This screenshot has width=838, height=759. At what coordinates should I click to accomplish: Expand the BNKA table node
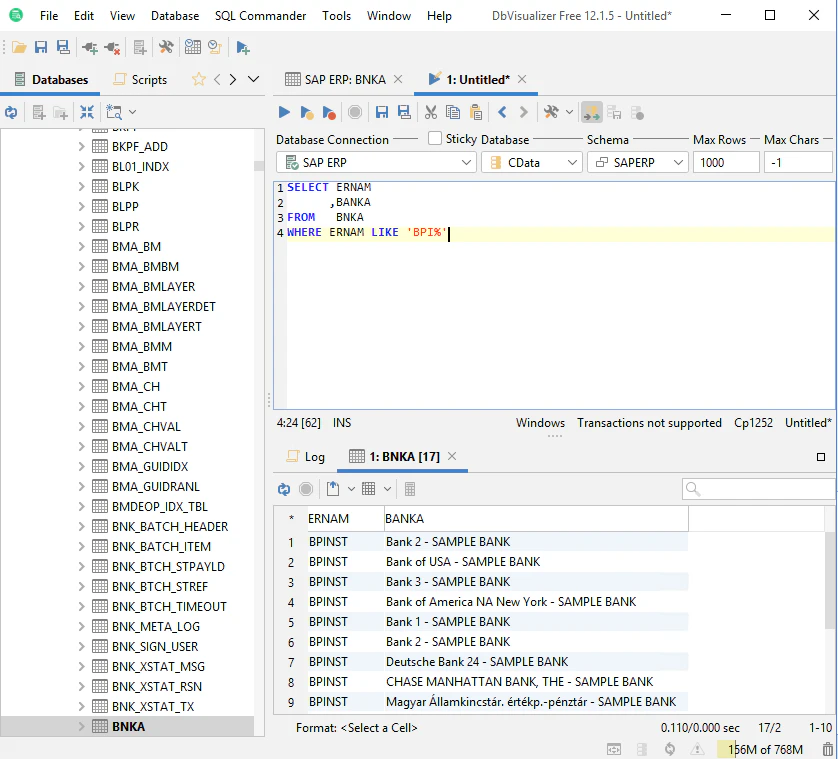click(x=81, y=726)
